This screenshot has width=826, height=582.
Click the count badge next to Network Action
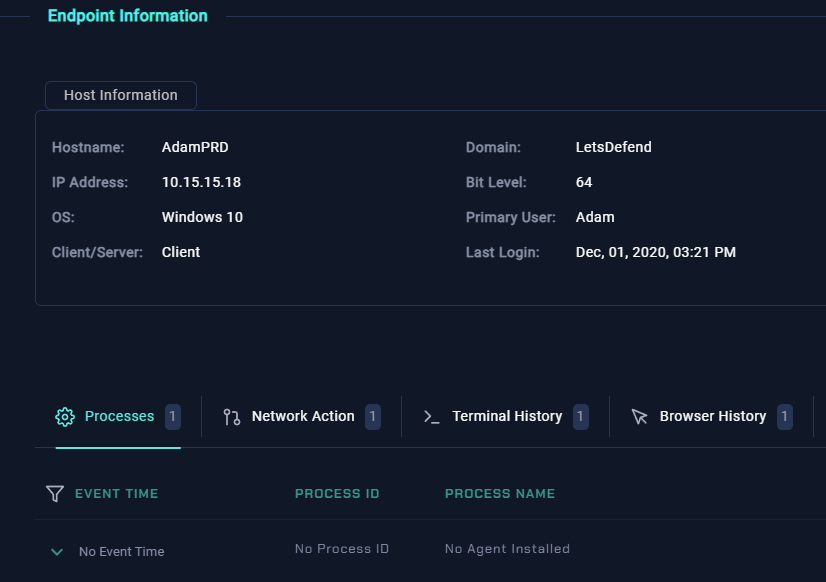click(x=373, y=417)
